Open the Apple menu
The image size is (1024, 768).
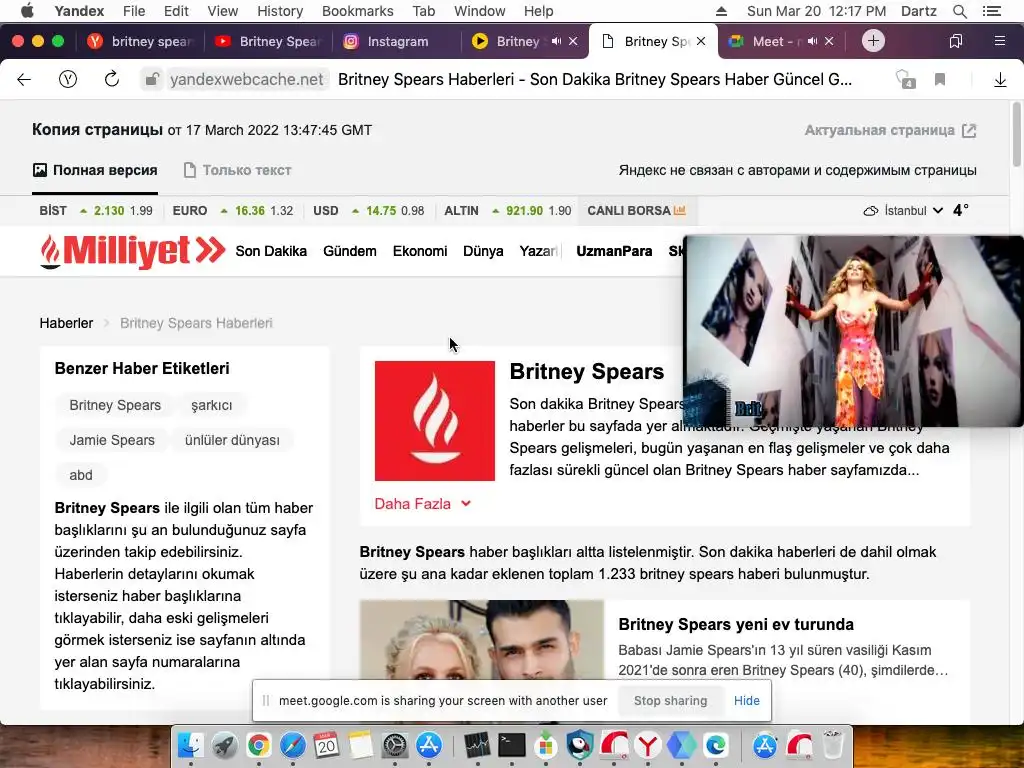(x=27, y=11)
